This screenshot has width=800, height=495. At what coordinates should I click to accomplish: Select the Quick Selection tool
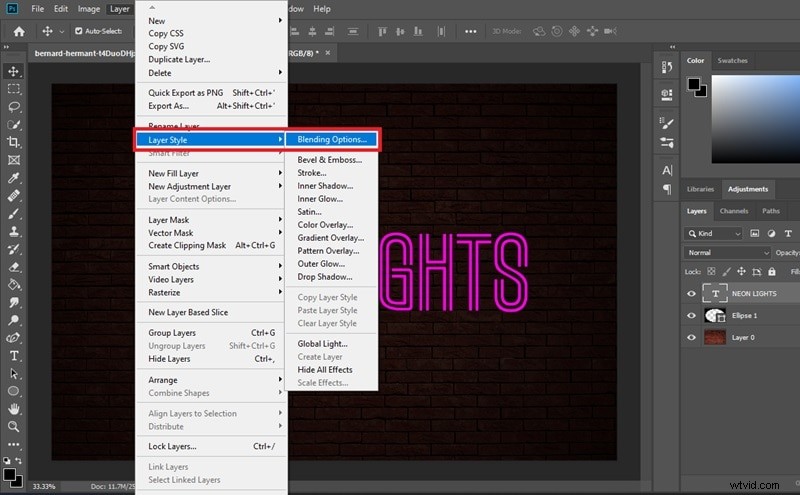pos(14,125)
